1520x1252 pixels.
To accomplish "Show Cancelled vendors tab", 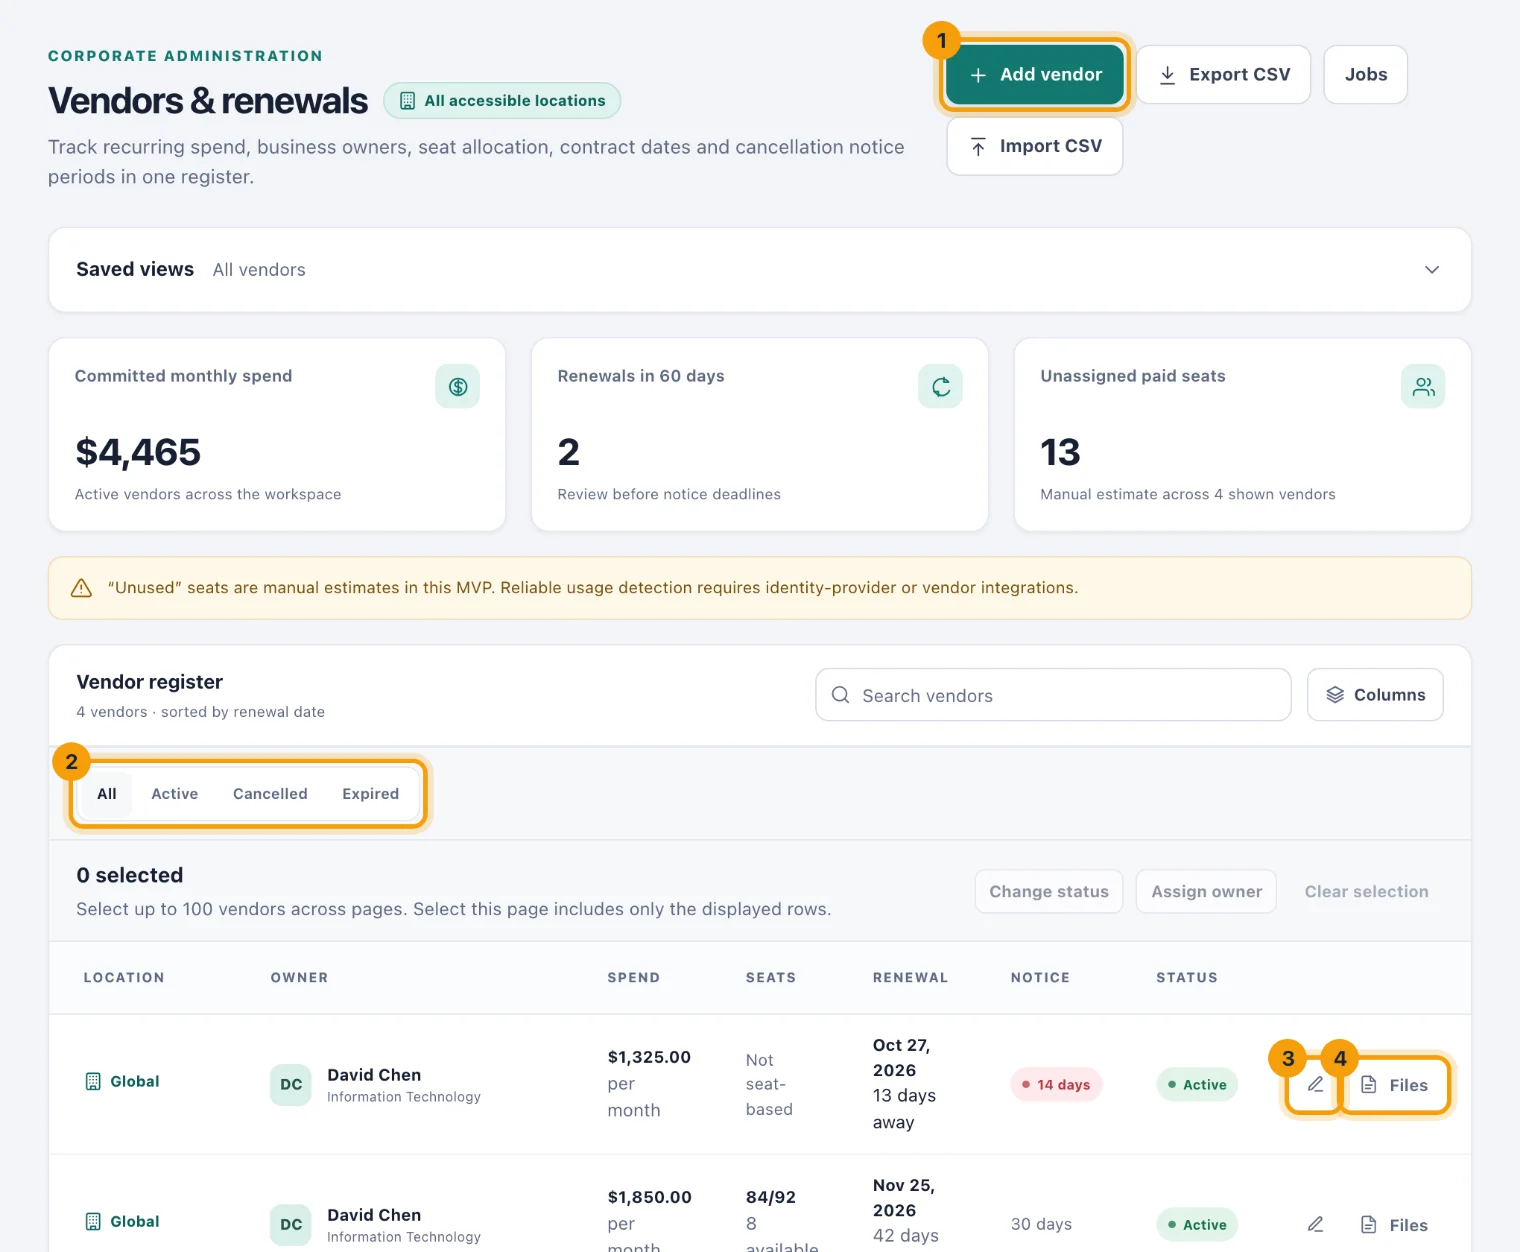I will coord(270,794).
